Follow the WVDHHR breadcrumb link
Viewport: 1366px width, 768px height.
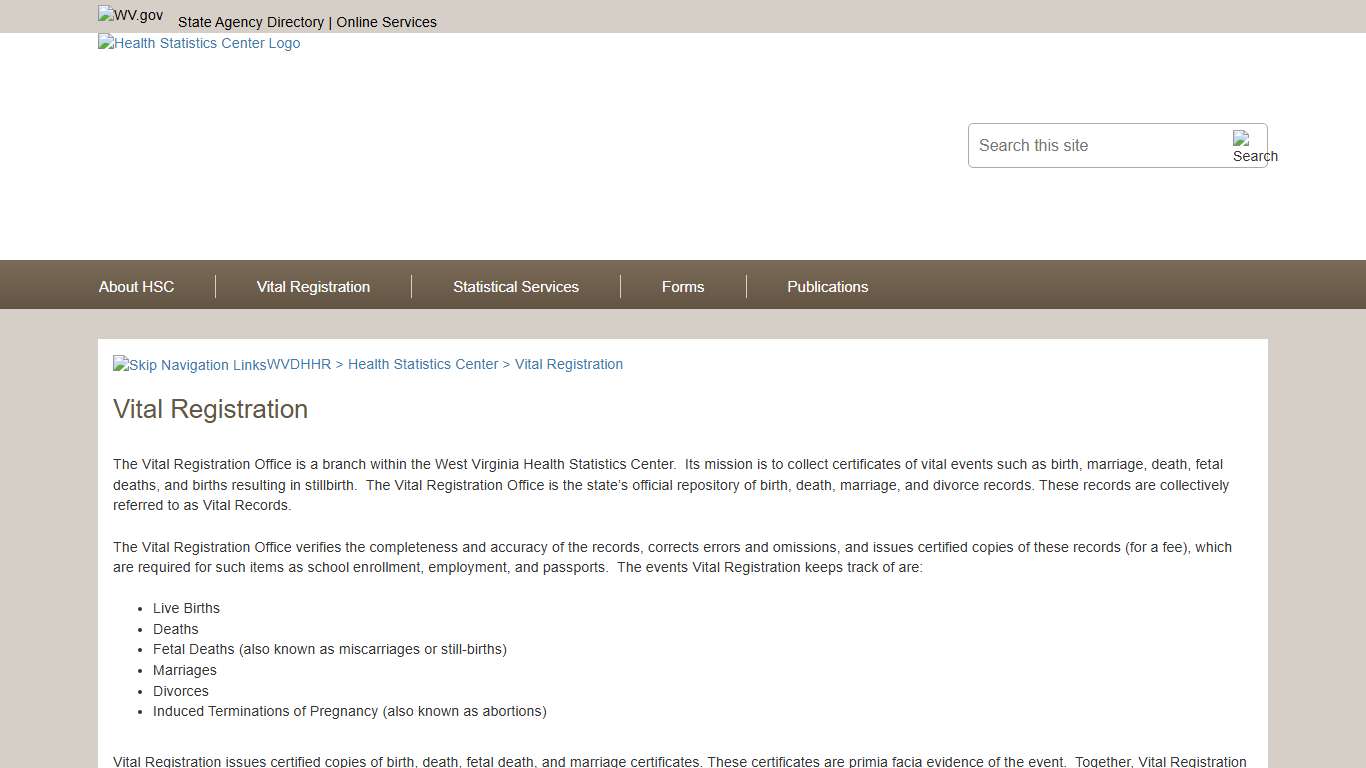299,364
